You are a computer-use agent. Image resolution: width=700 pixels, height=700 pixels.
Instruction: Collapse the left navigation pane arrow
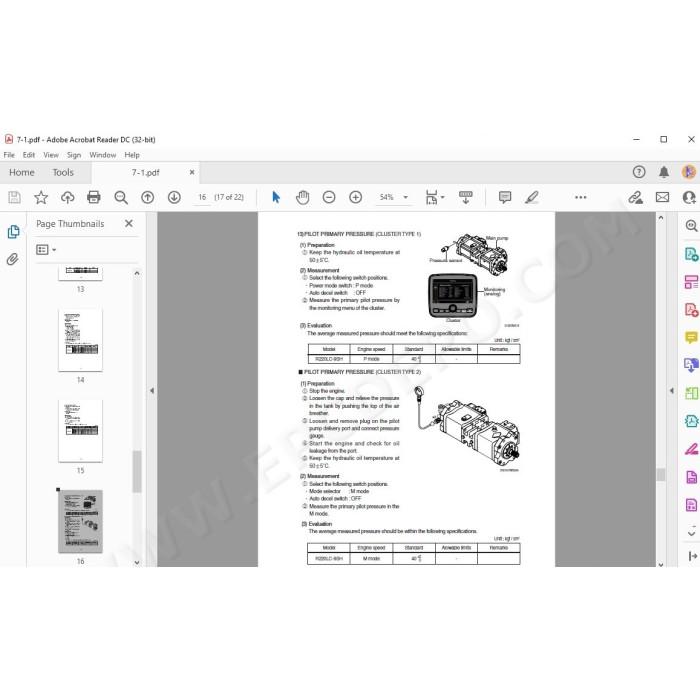click(152, 391)
